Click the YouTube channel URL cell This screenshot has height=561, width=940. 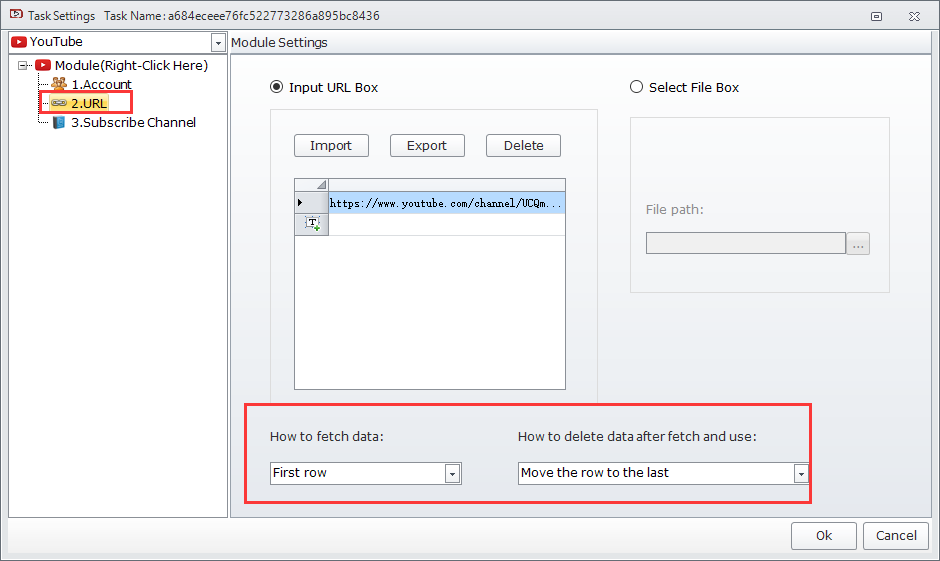[446, 203]
